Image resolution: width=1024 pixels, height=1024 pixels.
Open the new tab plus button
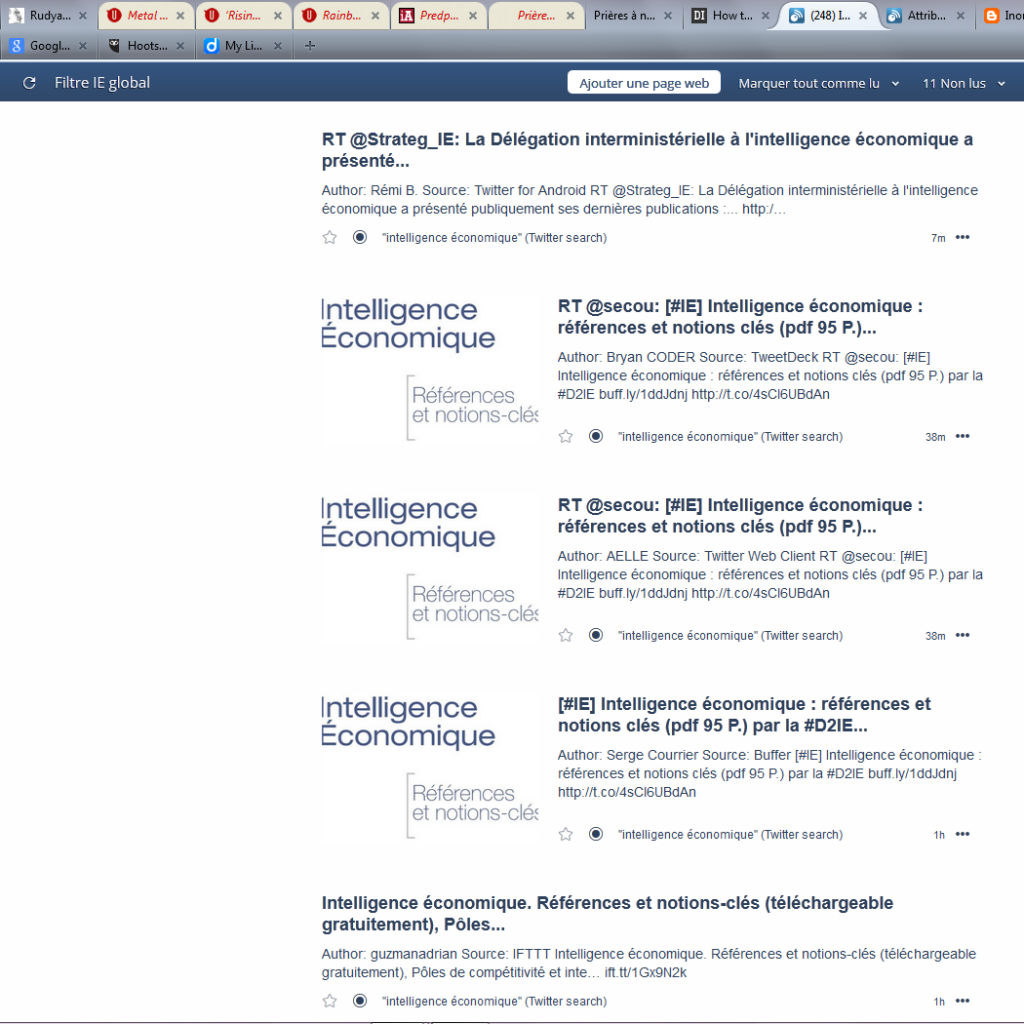click(309, 45)
